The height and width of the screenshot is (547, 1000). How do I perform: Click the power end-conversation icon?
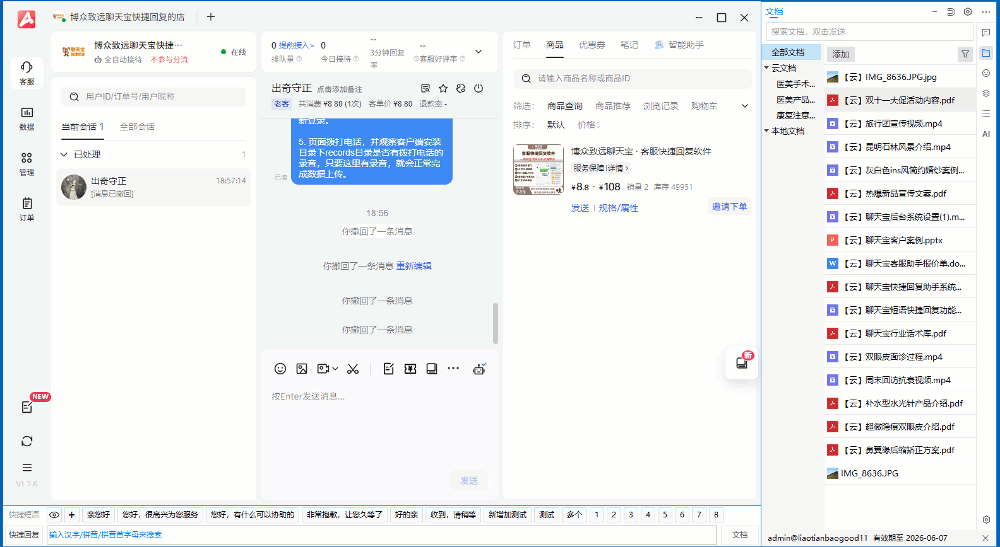(x=478, y=89)
